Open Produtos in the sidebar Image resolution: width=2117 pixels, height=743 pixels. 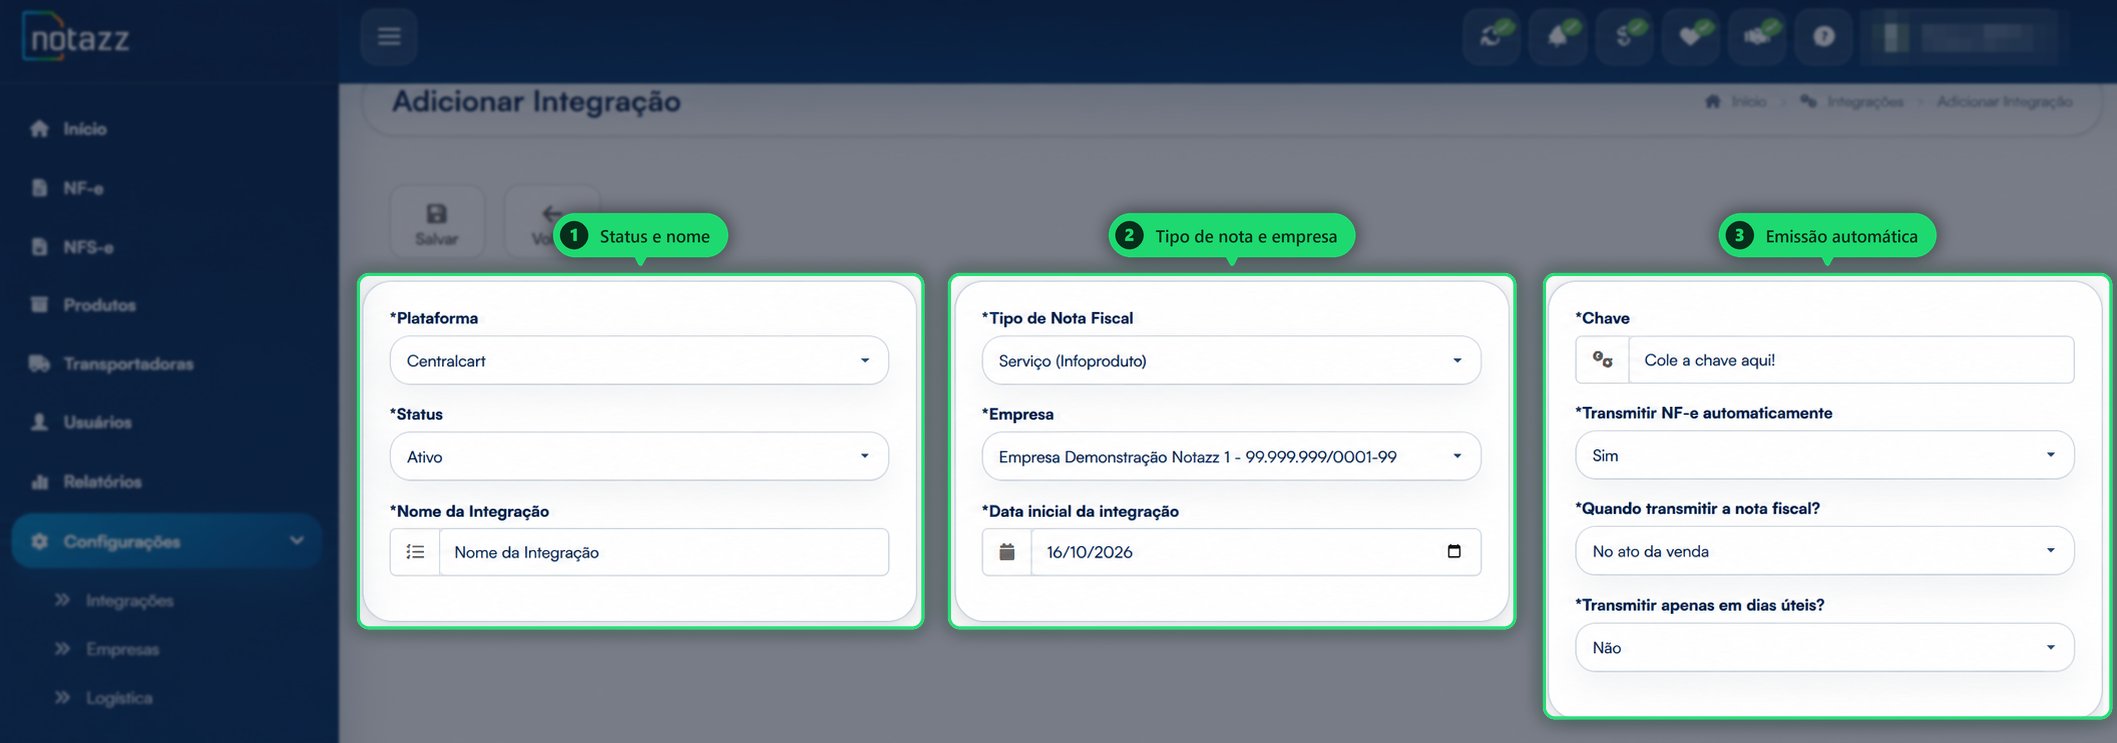tap(84, 305)
